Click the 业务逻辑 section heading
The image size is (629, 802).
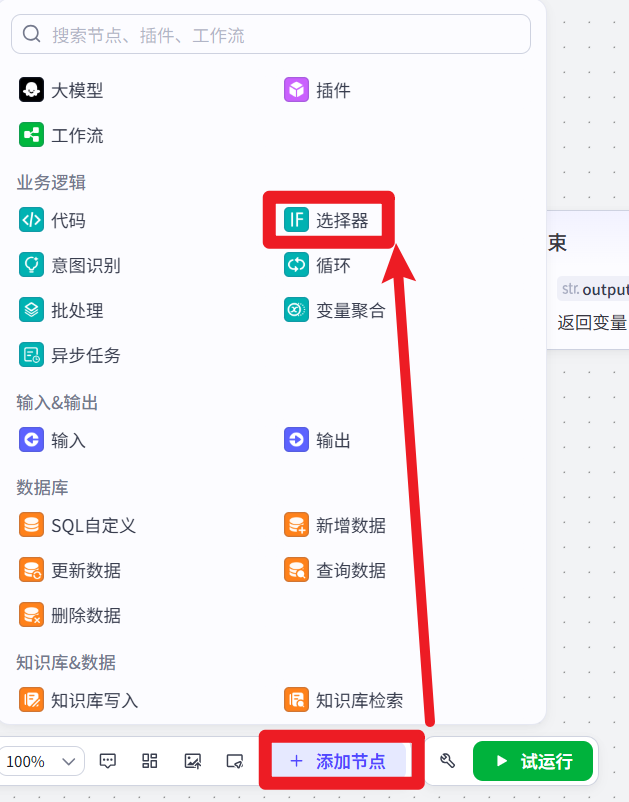point(51,182)
